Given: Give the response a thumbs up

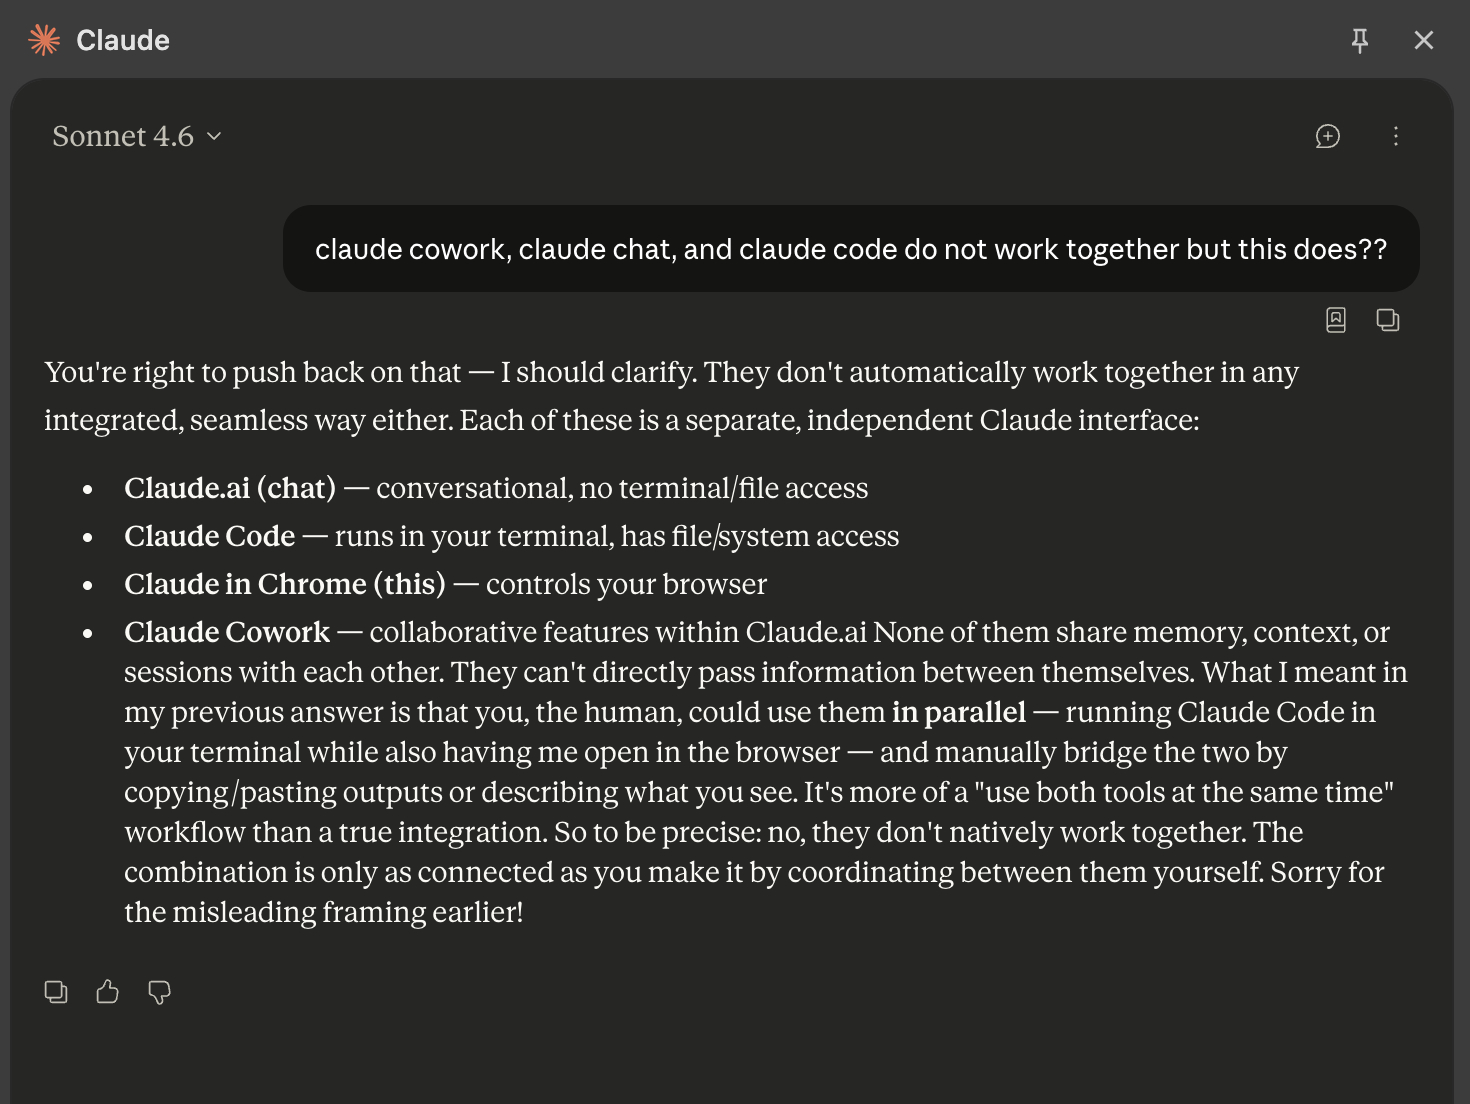Looking at the screenshot, I should pyautogui.click(x=108, y=992).
